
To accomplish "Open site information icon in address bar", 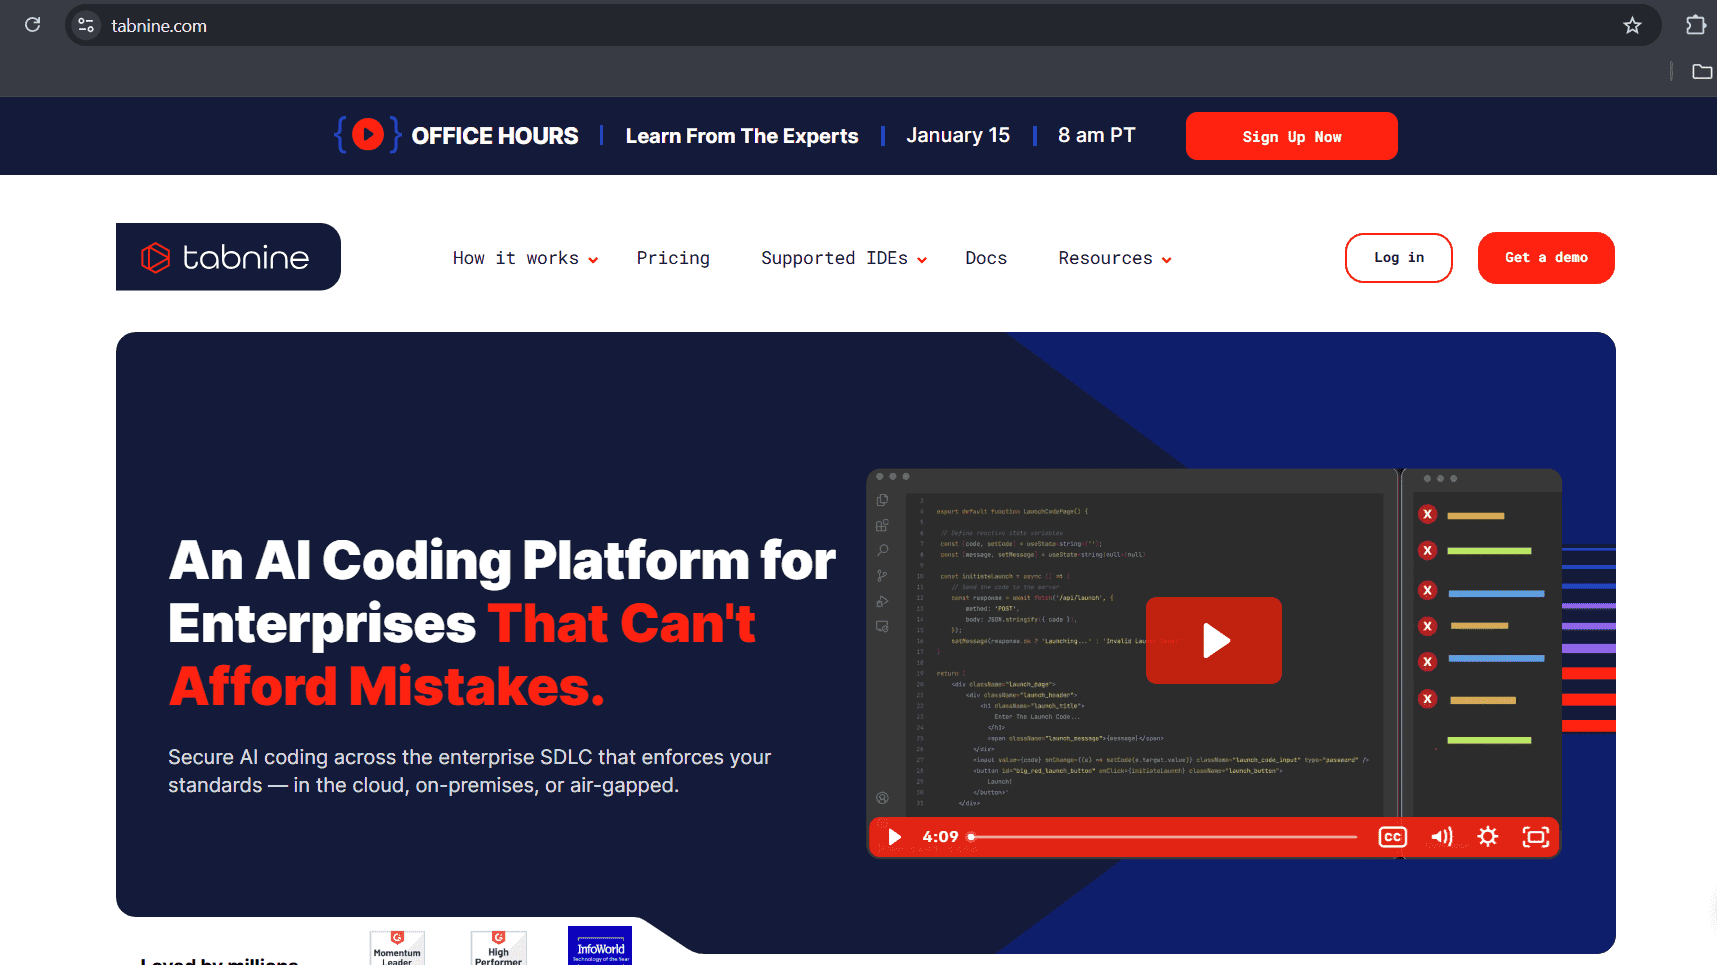I will [x=86, y=25].
